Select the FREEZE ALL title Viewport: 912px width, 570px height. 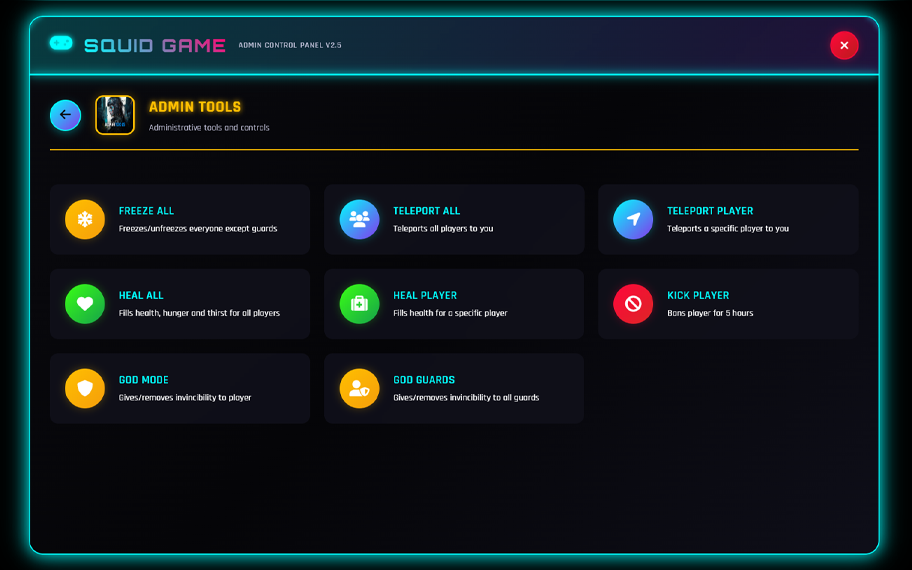[147, 211]
